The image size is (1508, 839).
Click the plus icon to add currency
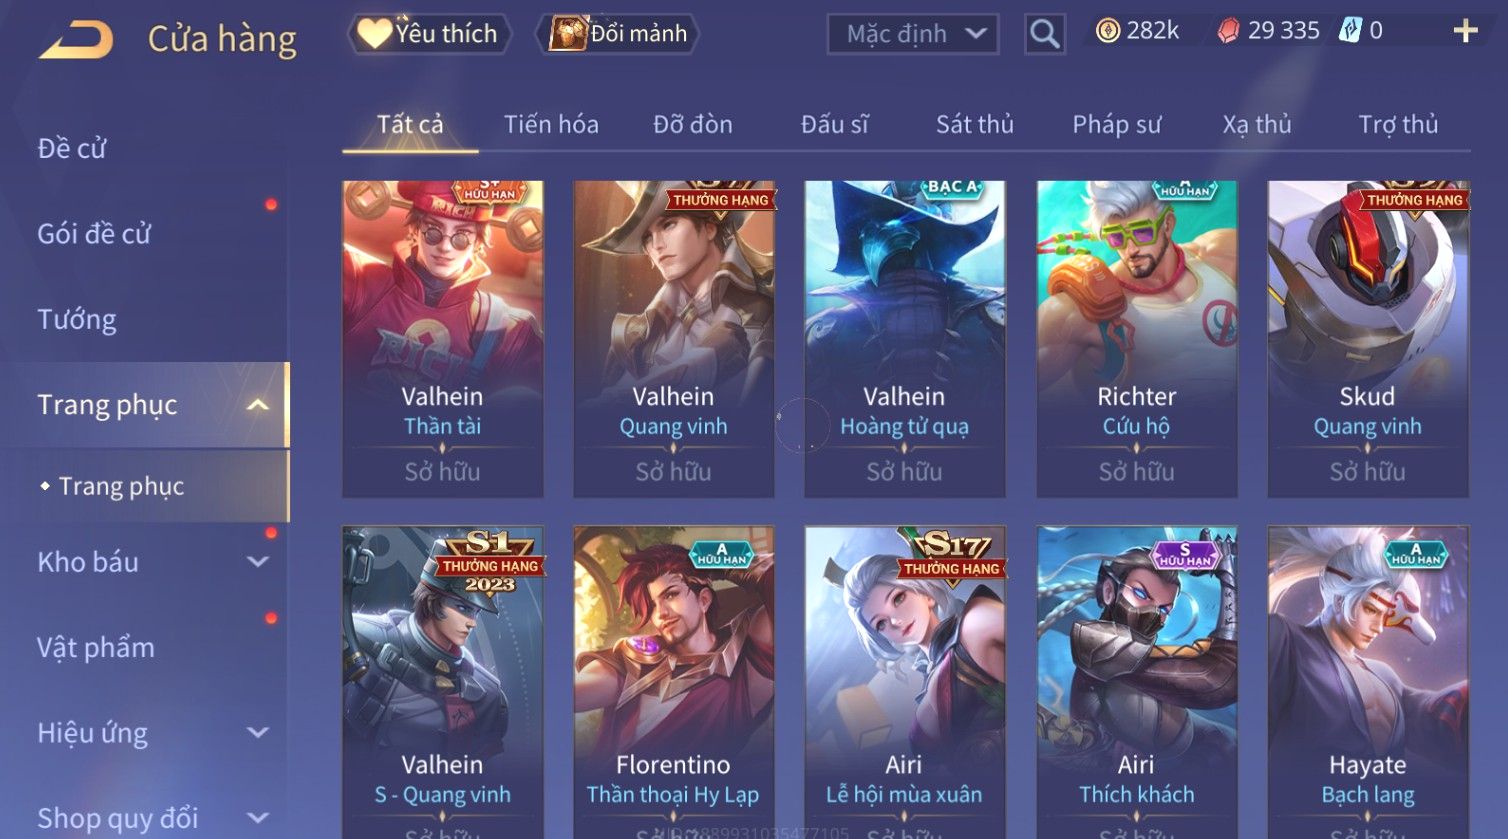[1465, 31]
